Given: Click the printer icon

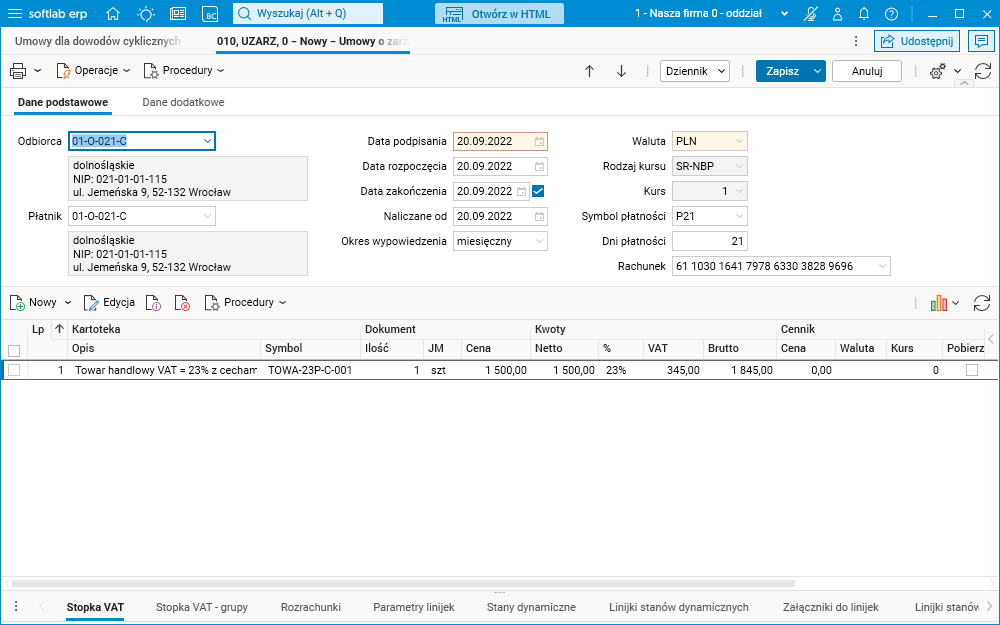Looking at the screenshot, I should pyautogui.click(x=18, y=71).
